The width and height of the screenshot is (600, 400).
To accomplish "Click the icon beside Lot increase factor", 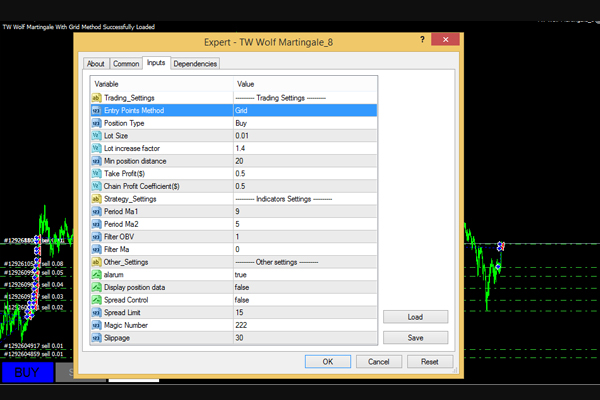I will click(96, 149).
